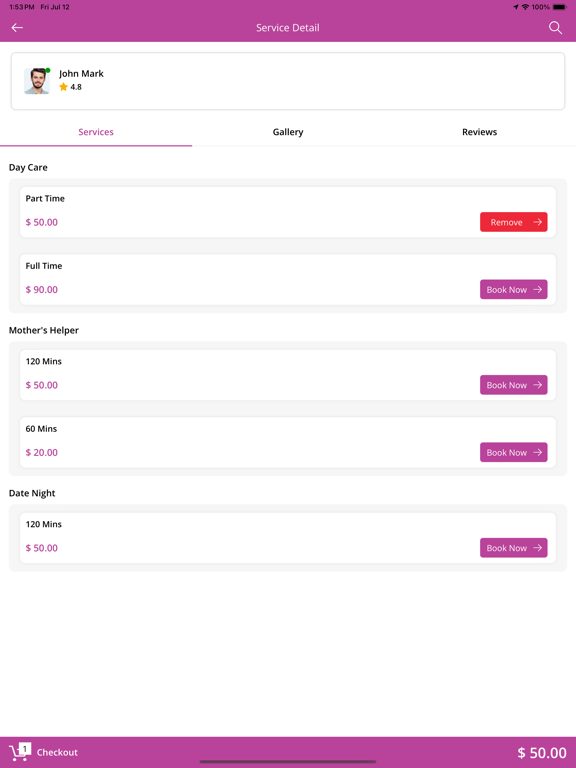Switch to the Gallery tab
Viewport: 576px width, 768px height.
[288, 132]
